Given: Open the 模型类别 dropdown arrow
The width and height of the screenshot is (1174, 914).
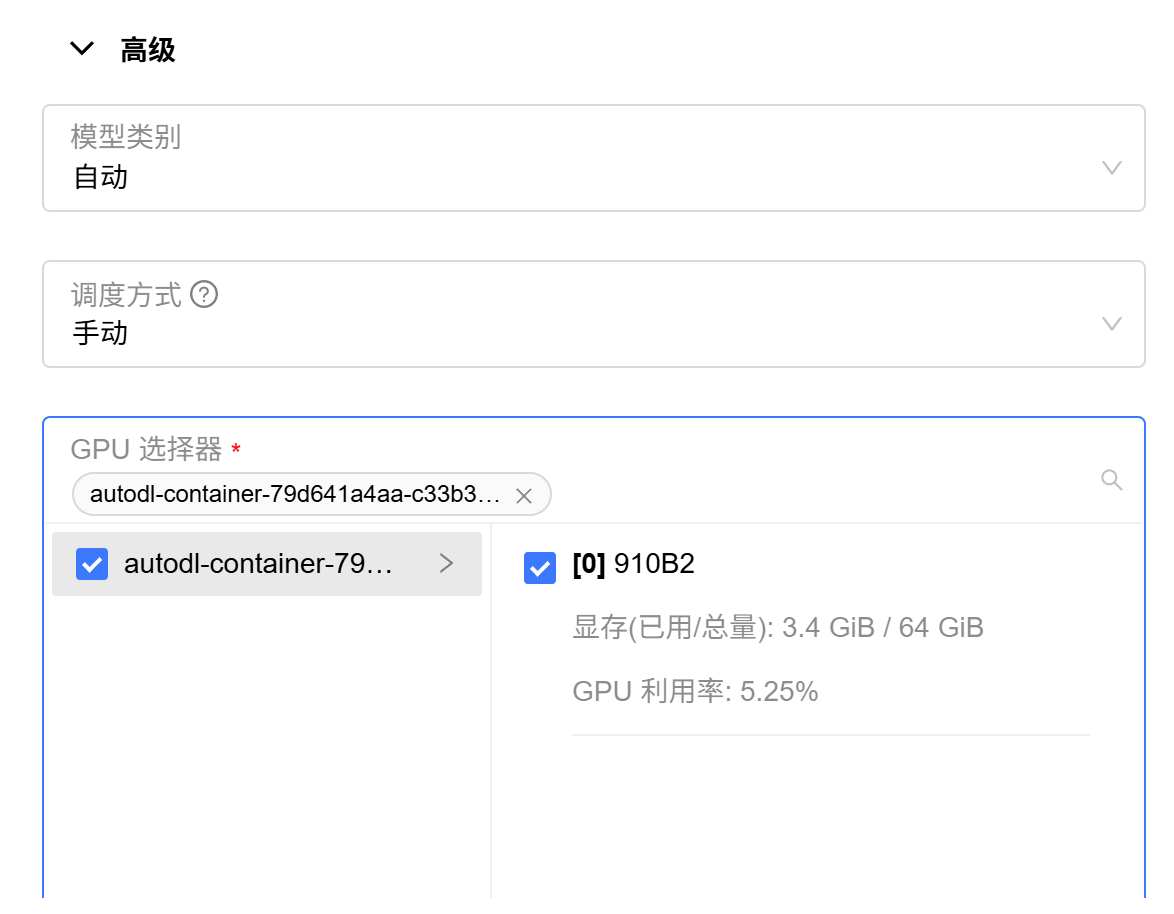Looking at the screenshot, I should [x=1111, y=167].
